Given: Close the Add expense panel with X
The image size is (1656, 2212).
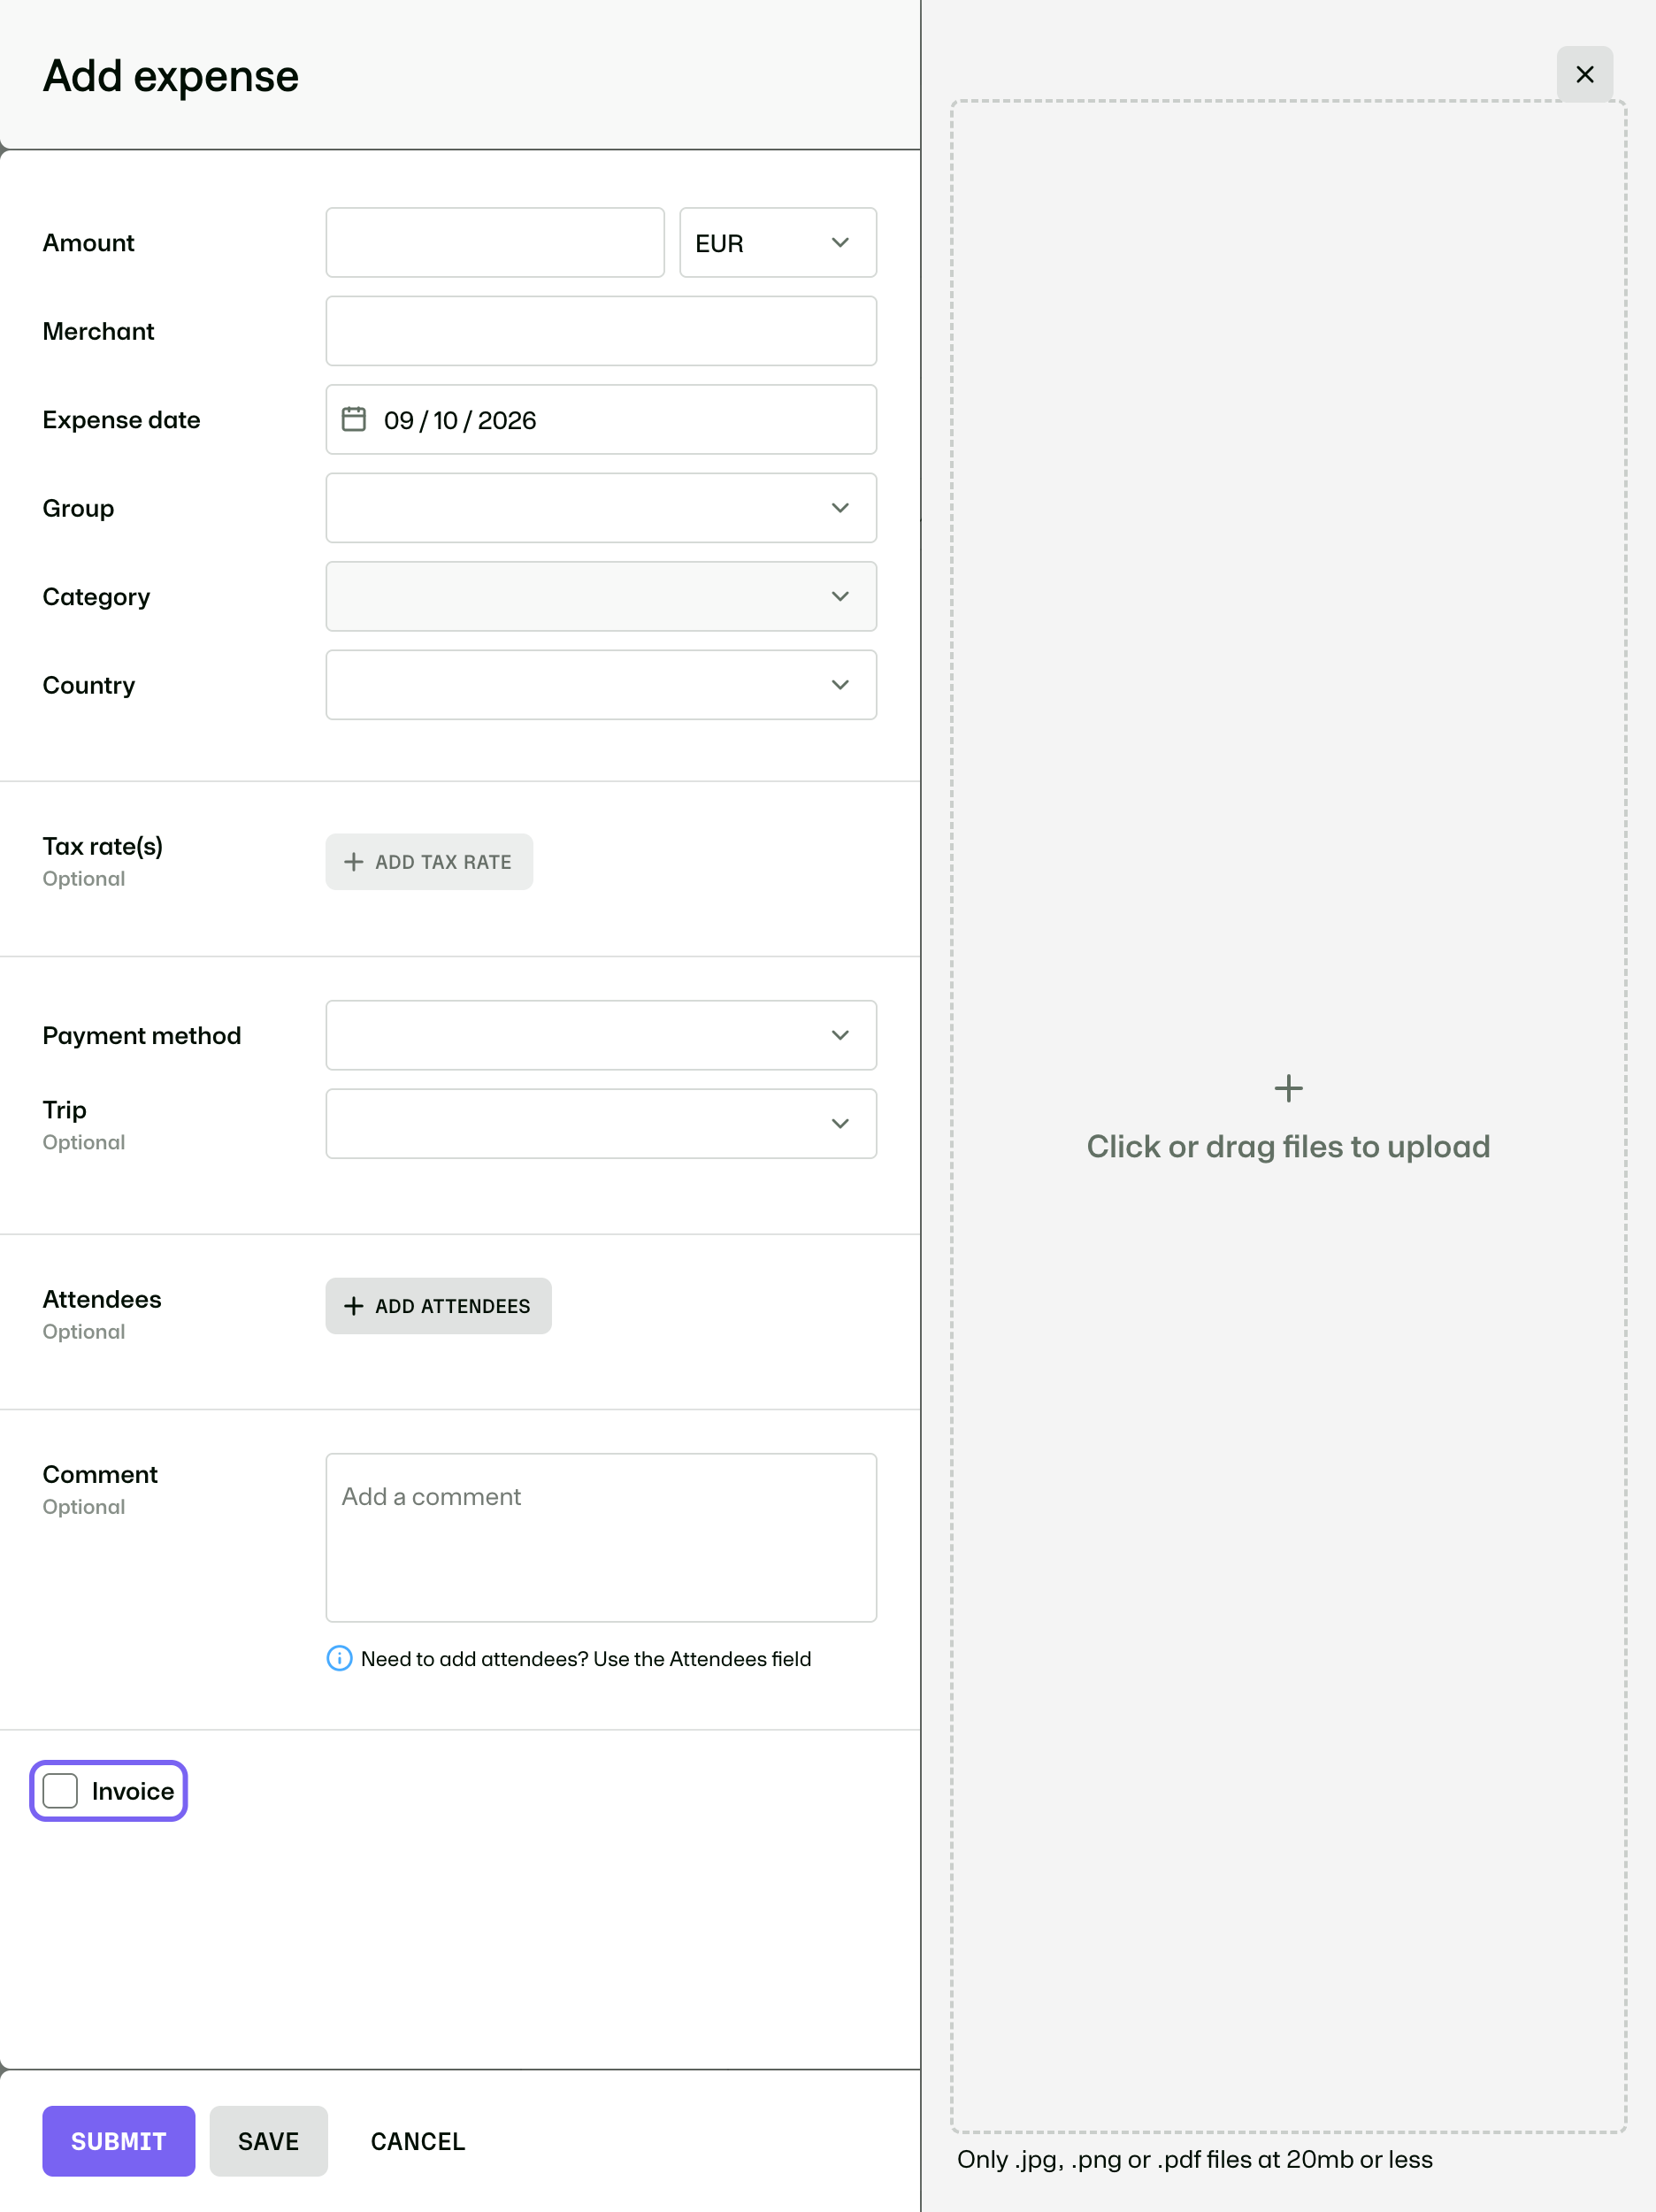Looking at the screenshot, I should point(1584,74).
